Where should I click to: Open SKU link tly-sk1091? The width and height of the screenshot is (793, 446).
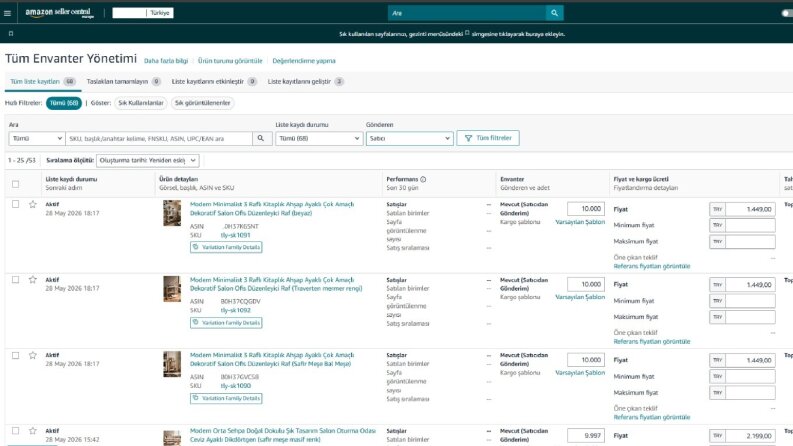coord(235,235)
